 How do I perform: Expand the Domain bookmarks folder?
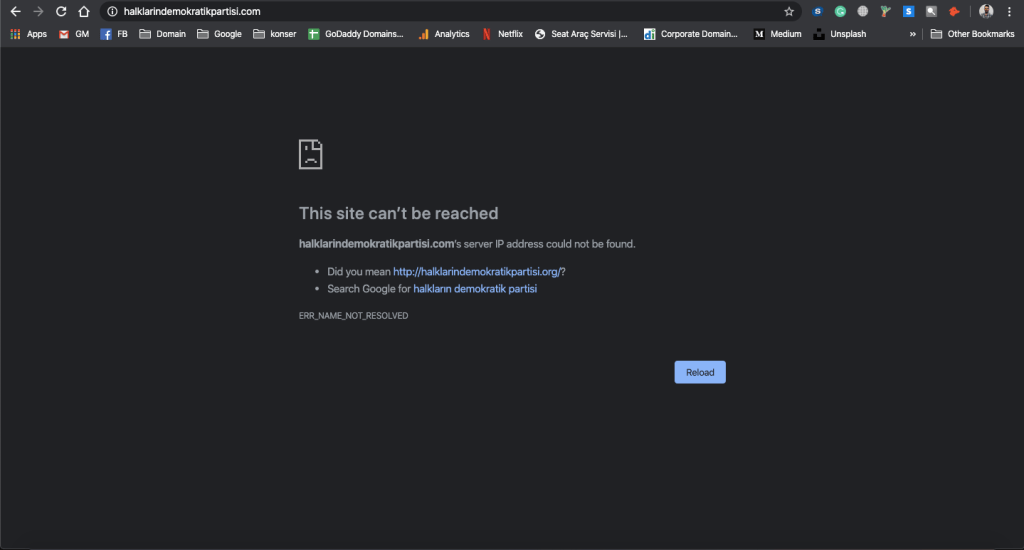[x=162, y=34]
